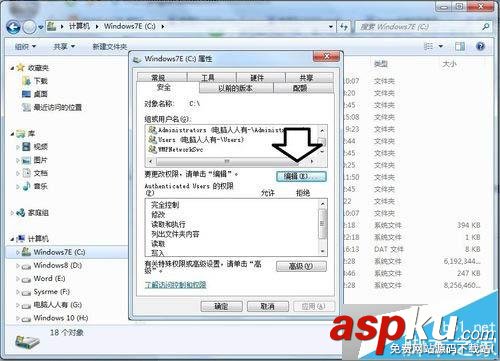The width and height of the screenshot is (500, 361).
Task: Select the 视频 library
Action: [x=41, y=147]
